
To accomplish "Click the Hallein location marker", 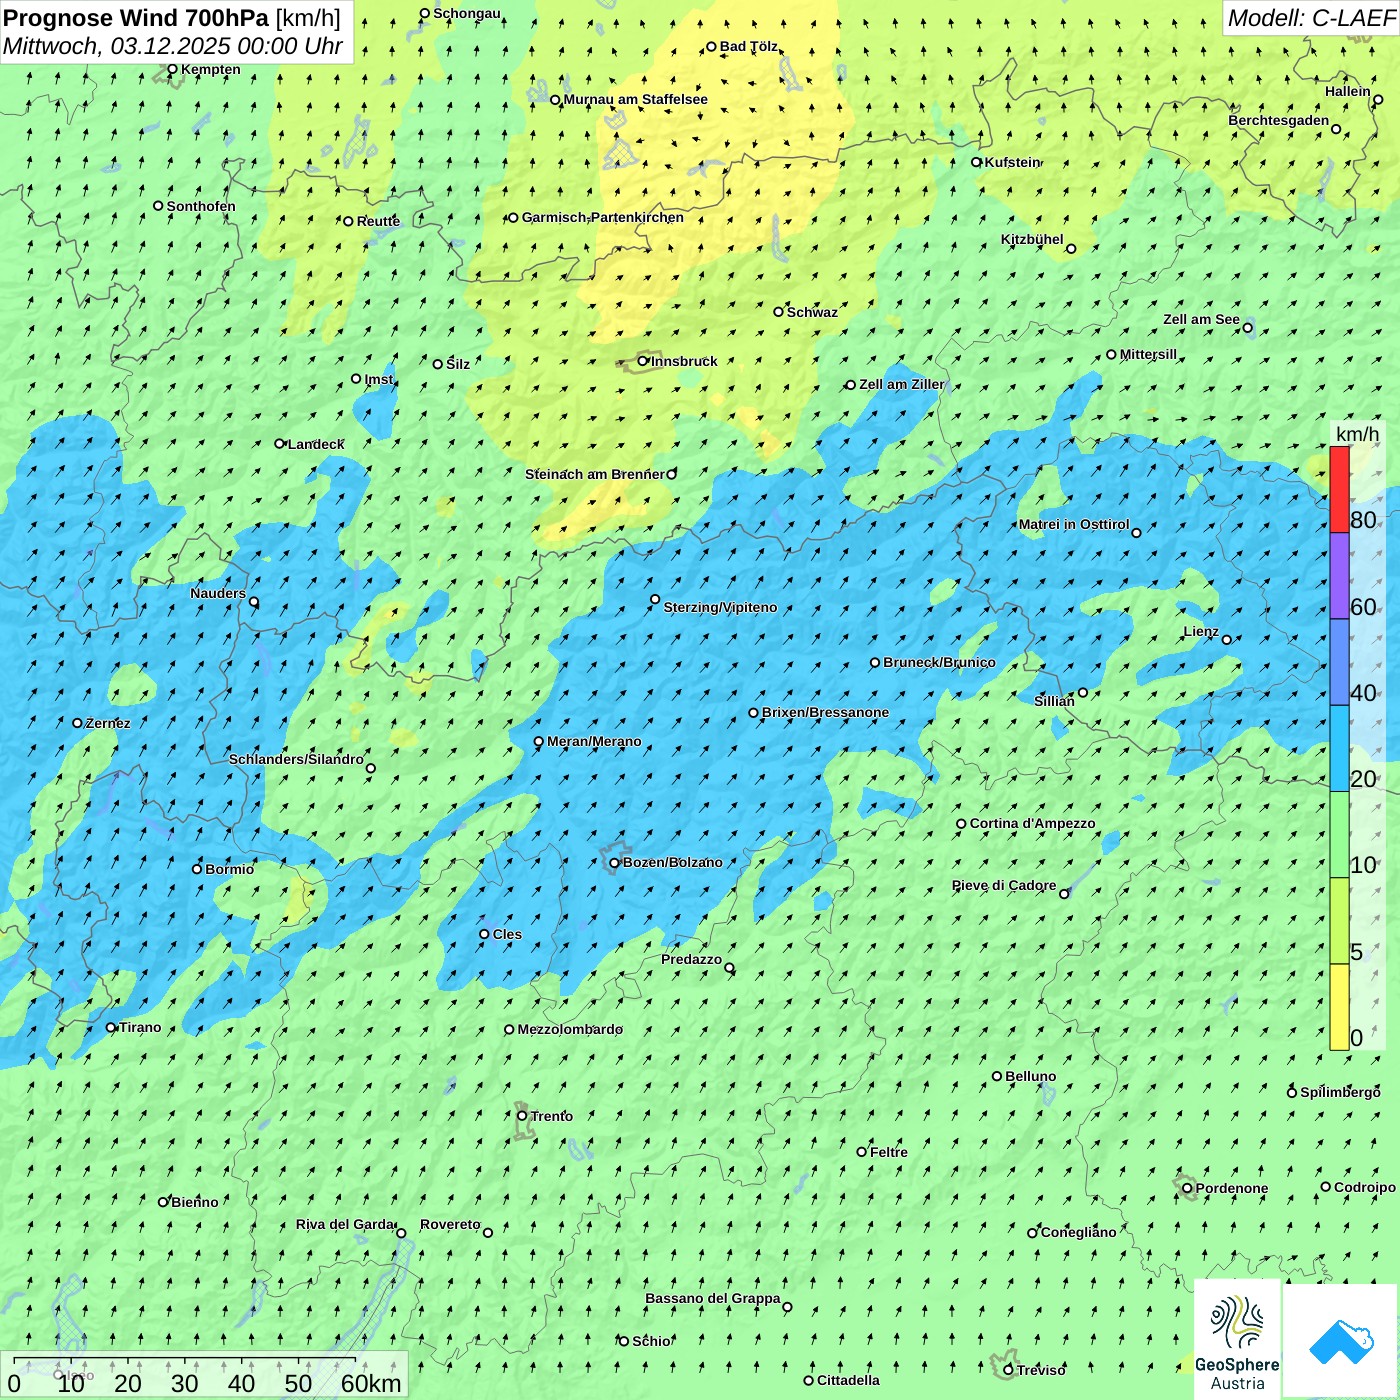I will tap(1378, 100).
